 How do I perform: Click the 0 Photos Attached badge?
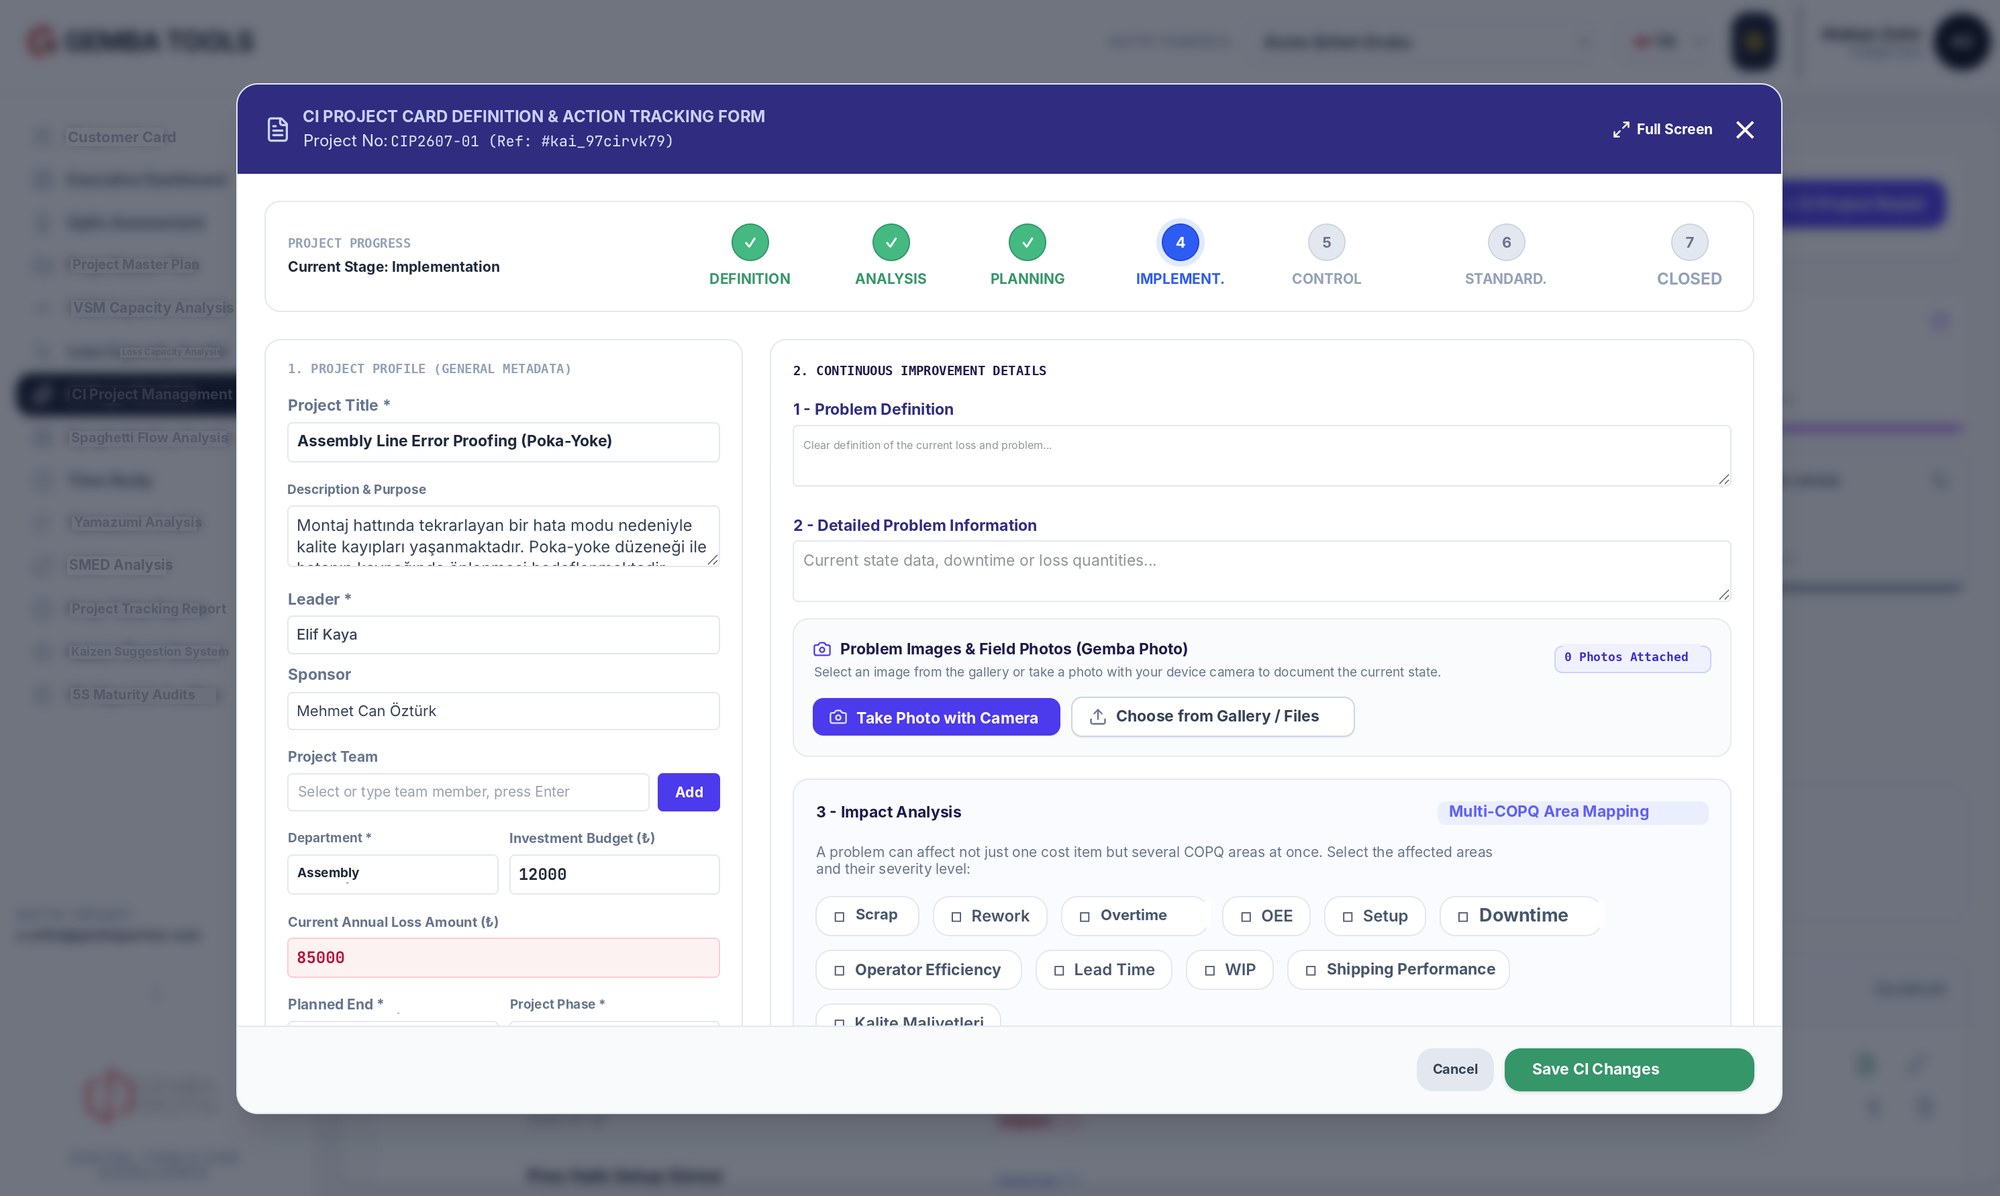[x=1632, y=658]
